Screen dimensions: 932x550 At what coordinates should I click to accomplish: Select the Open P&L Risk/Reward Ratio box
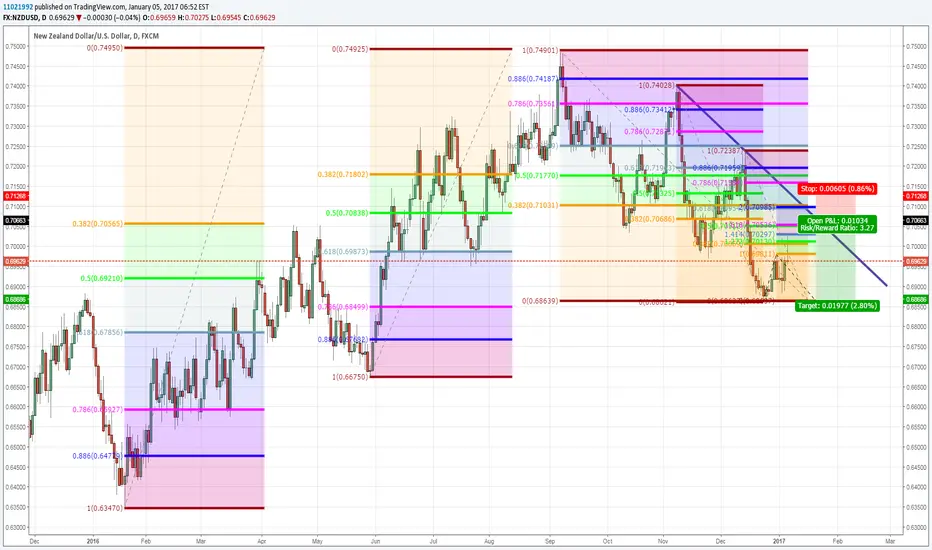click(x=837, y=224)
